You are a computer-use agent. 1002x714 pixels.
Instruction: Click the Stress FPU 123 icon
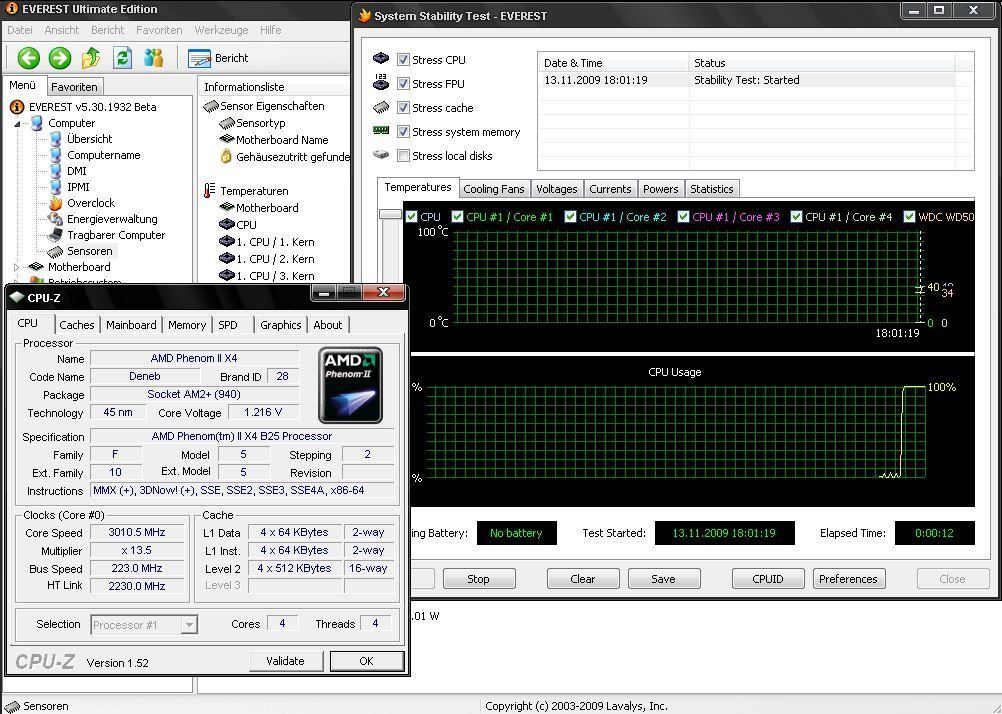point(381,82)
